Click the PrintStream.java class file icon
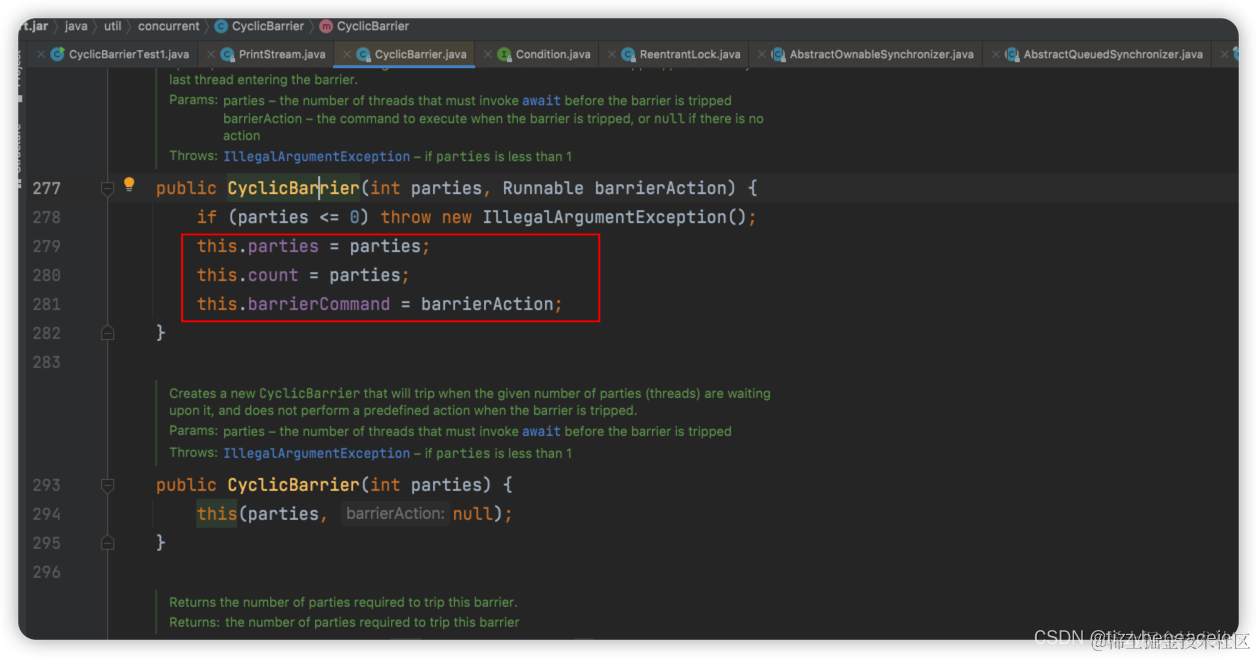 point(228,54)
